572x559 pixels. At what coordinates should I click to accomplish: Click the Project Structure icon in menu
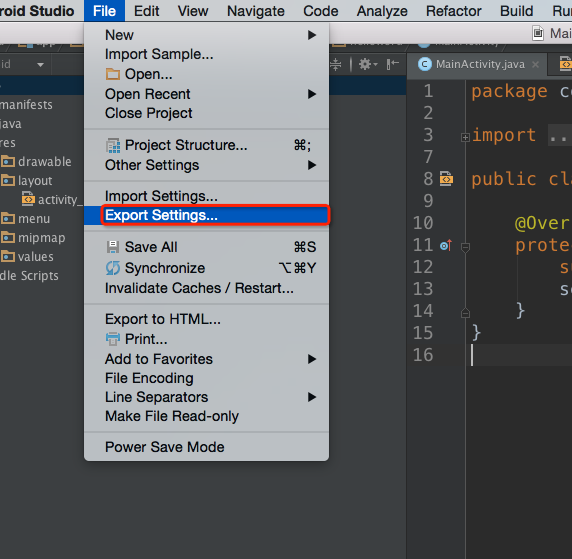113,146
